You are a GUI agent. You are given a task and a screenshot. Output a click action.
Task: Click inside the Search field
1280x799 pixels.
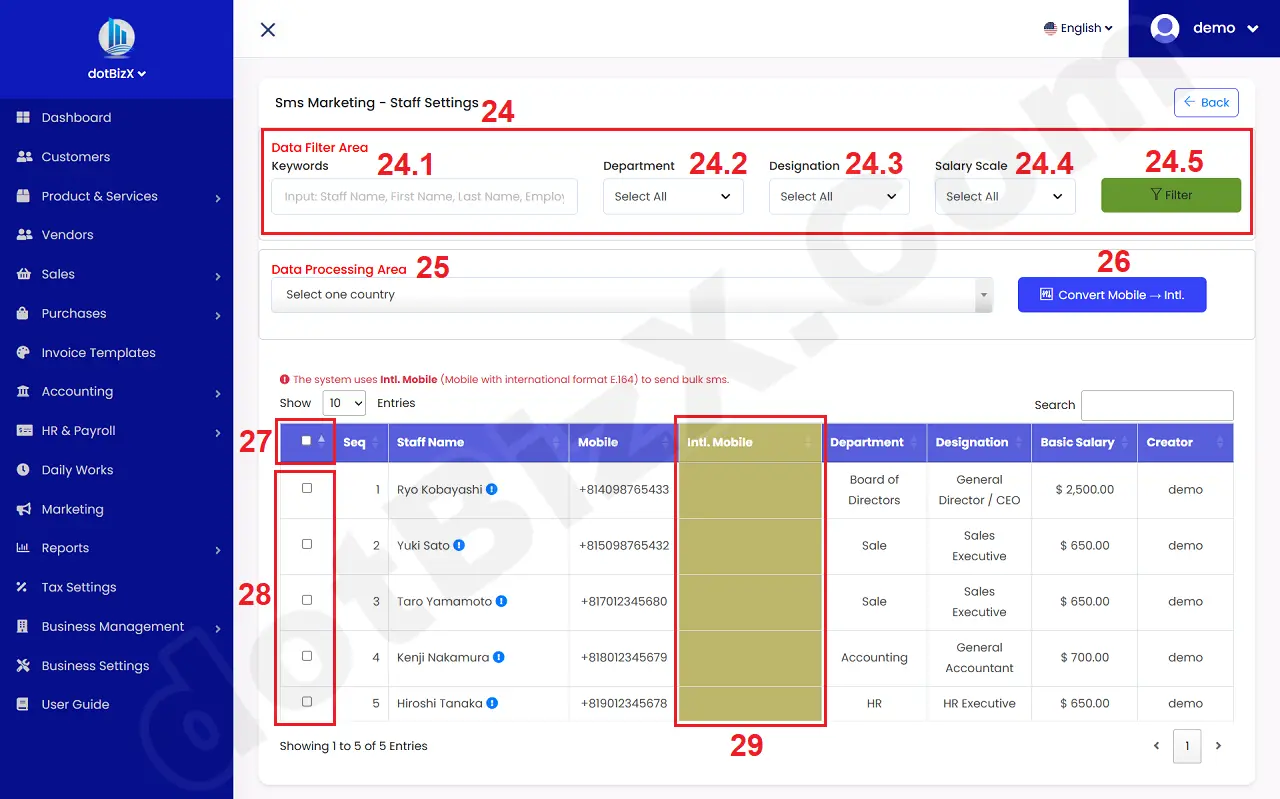click(1157, 405)
